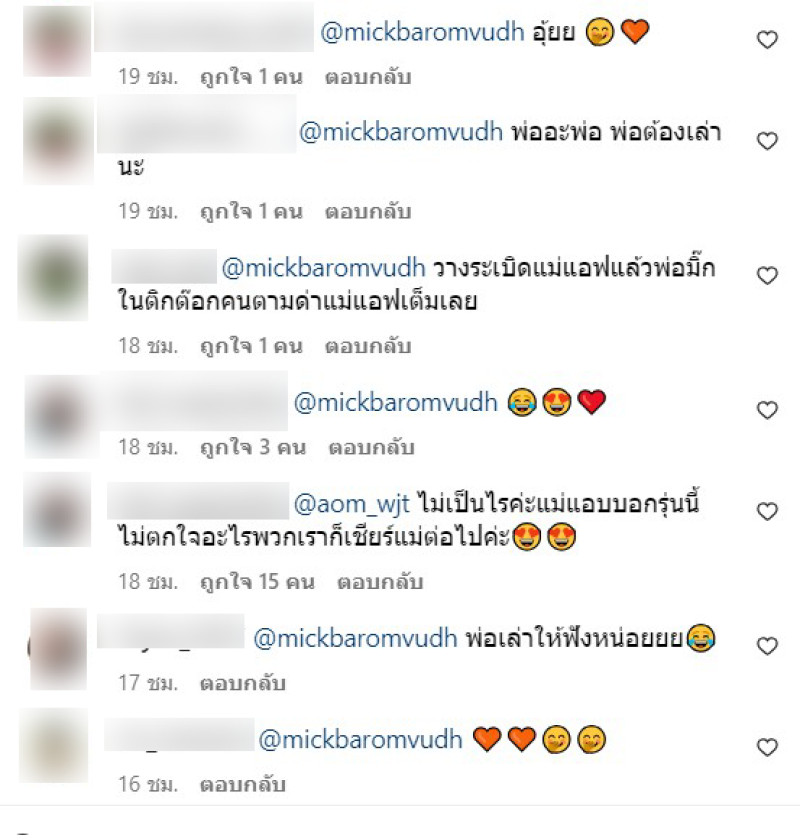Image resolution: width=800 pixels, height=835 pixels.
Task: Reply to the comment liked by 15 people
Action: (x=380, y=582)
